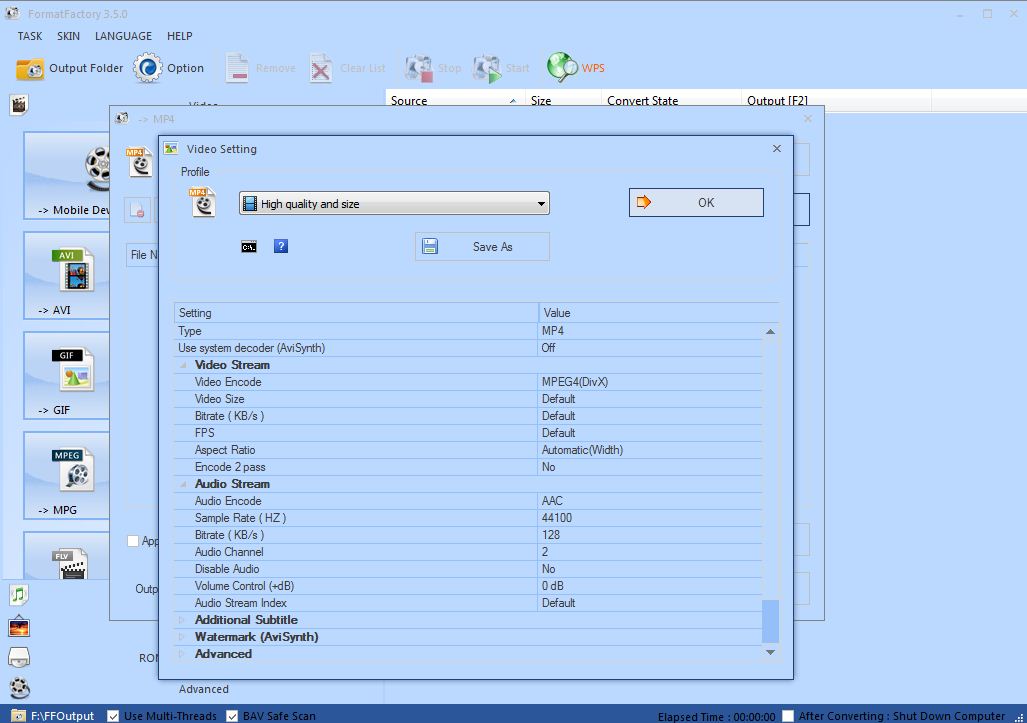Sort the task list by Source column
The width and height of the screenshot is (1027, 723).
[455, 101]
